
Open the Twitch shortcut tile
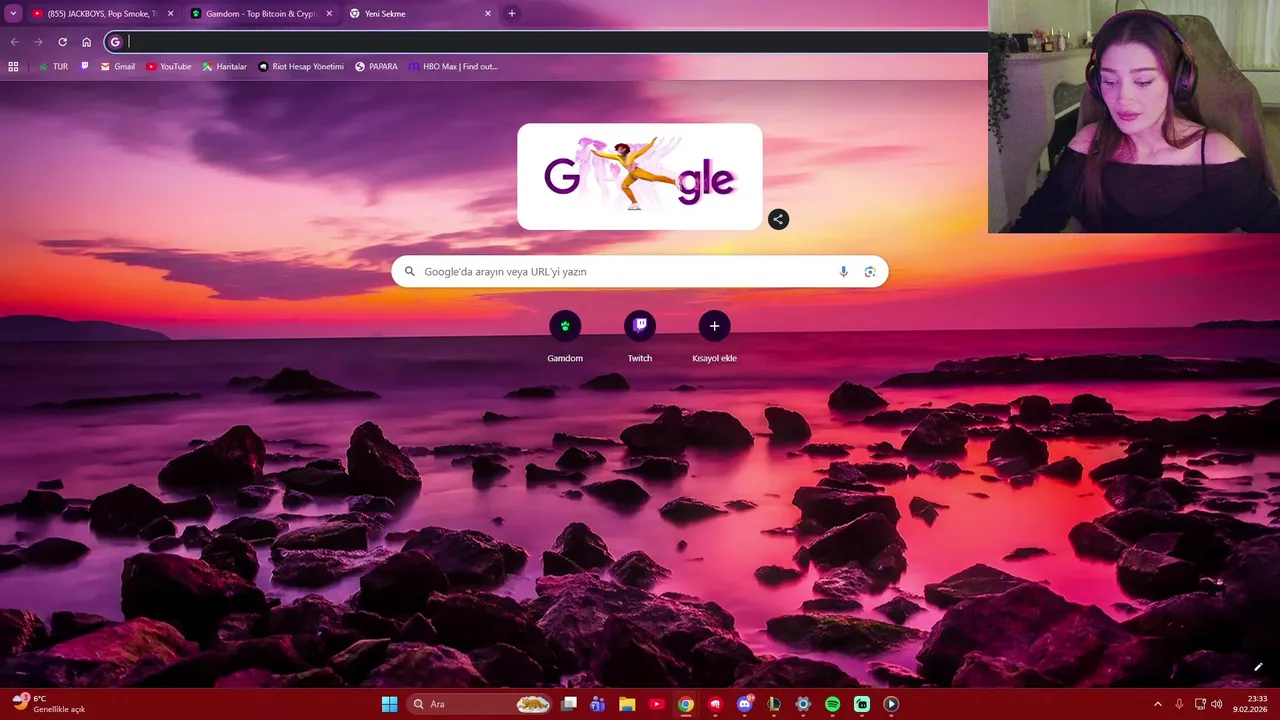click(640, 336)
